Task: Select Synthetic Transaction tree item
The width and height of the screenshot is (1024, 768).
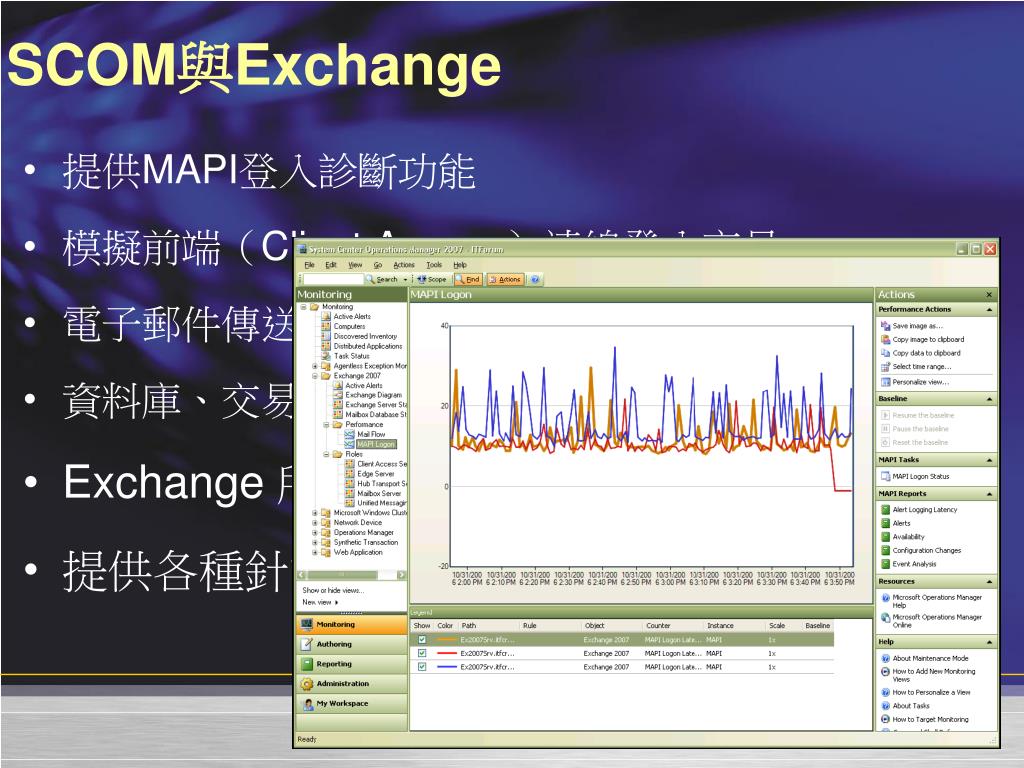Action: tap(365, 543)
